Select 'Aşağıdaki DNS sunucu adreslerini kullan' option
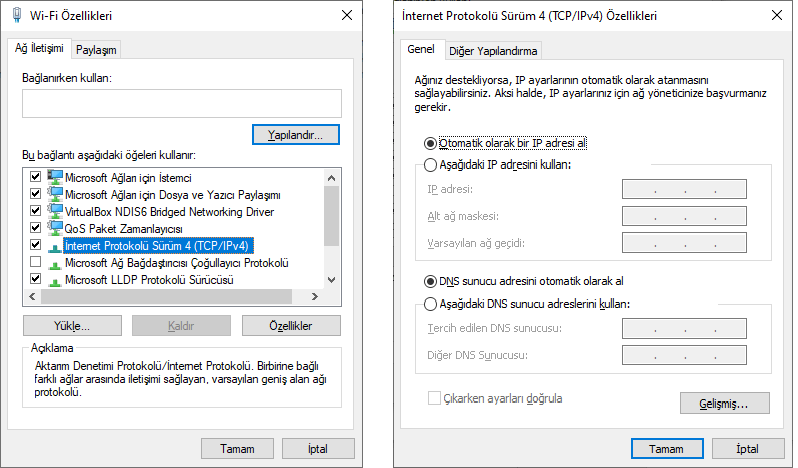Screen dimensions: 798x468 (x=431, y=304)
